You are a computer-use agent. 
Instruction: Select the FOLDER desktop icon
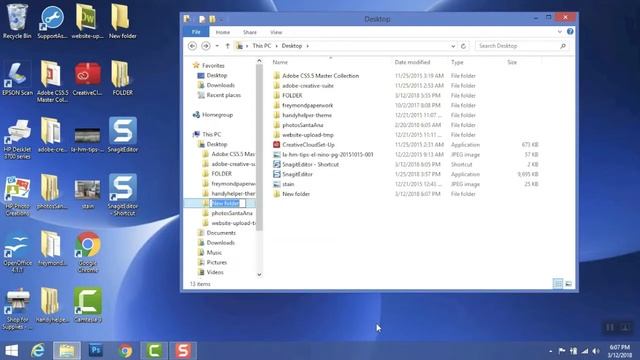(122, 78)
